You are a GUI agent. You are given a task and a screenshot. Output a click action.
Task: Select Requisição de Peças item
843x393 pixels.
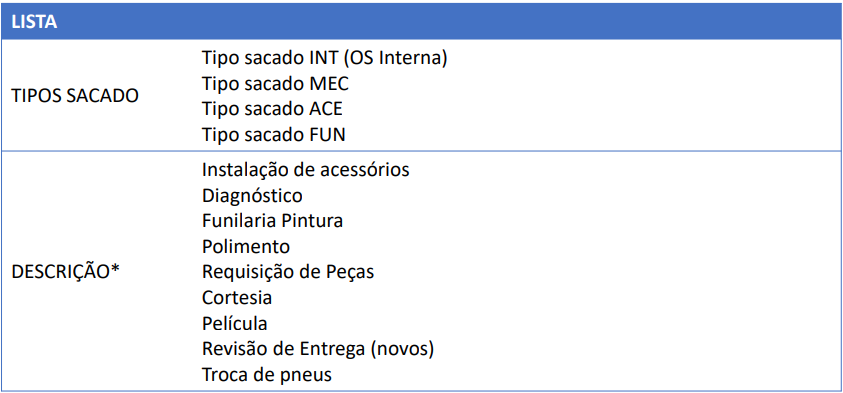pos(288,272)
